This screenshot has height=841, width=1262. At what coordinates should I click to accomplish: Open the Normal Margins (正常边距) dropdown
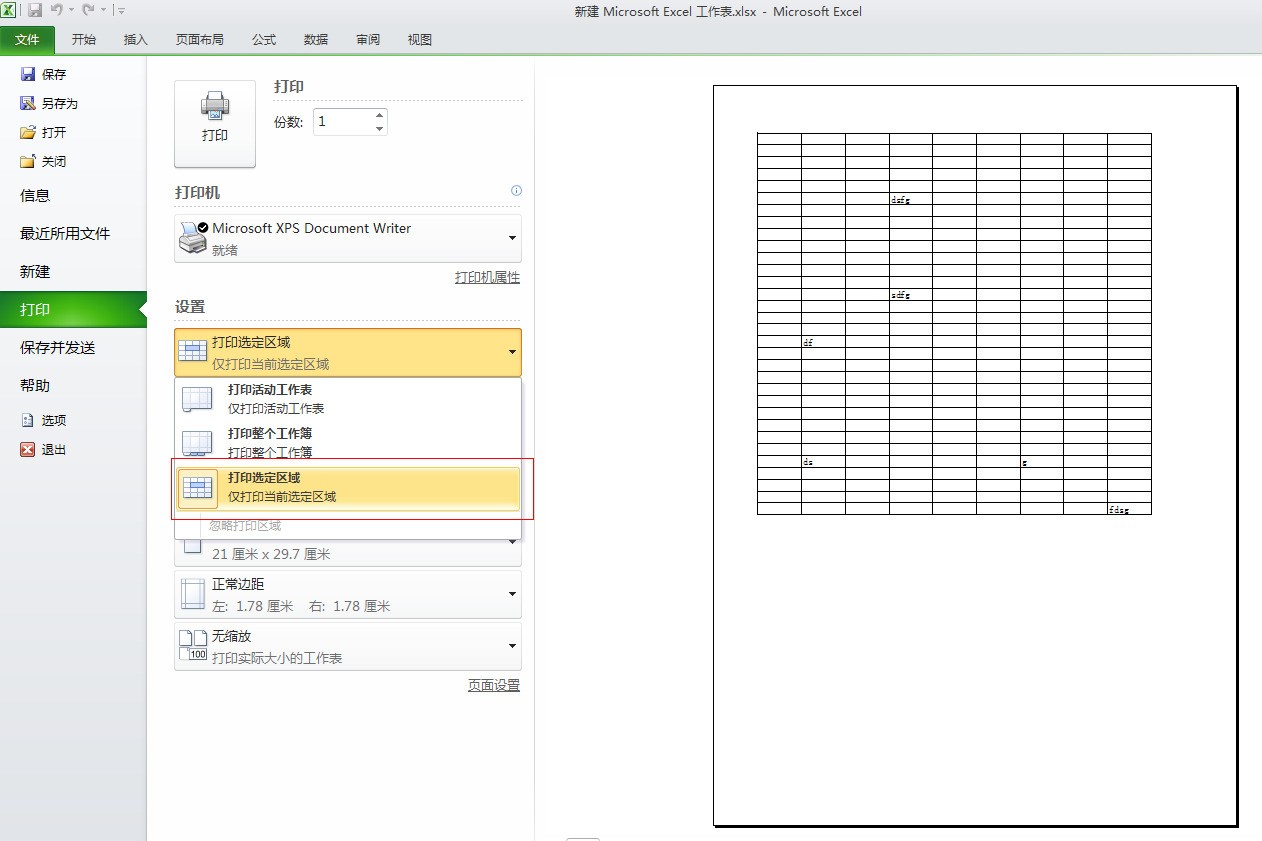[x=347, y=594]
